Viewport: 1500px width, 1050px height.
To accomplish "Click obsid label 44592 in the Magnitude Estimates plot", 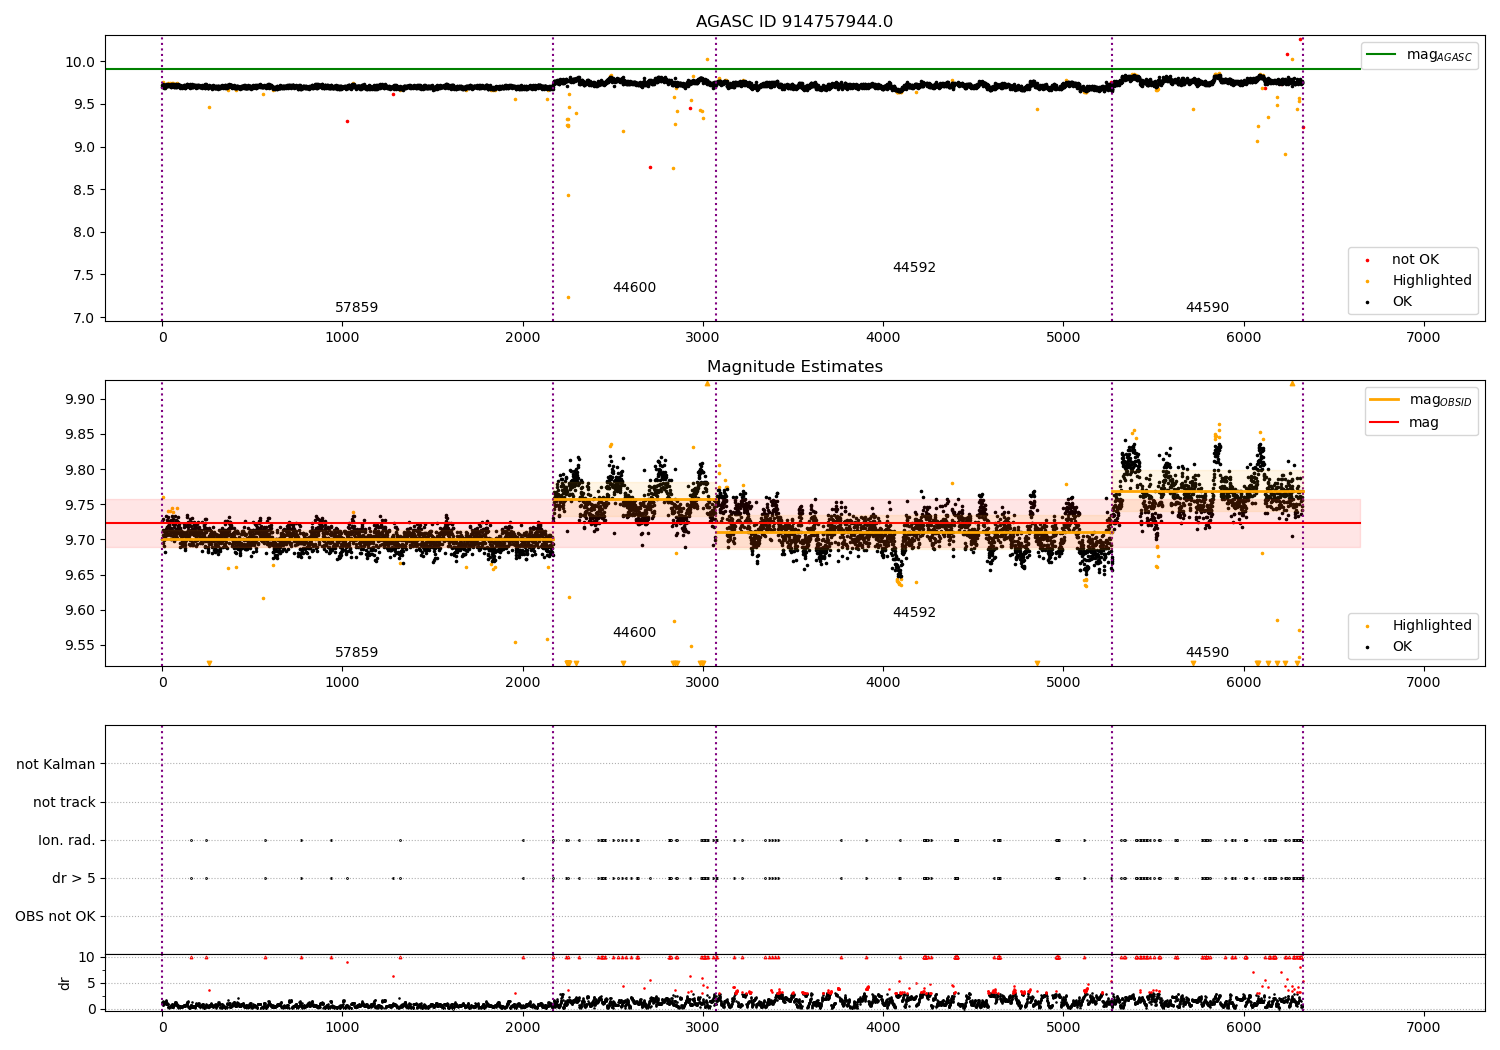I will click(x=914, y=613).
